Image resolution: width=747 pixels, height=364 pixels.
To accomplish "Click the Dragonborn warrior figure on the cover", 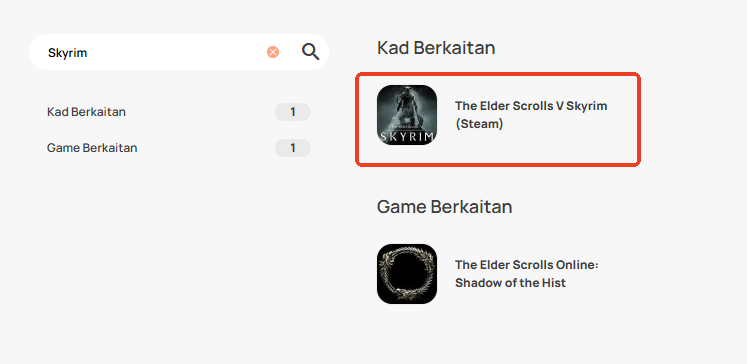I will pyautogui.click(x=406, y=106).
